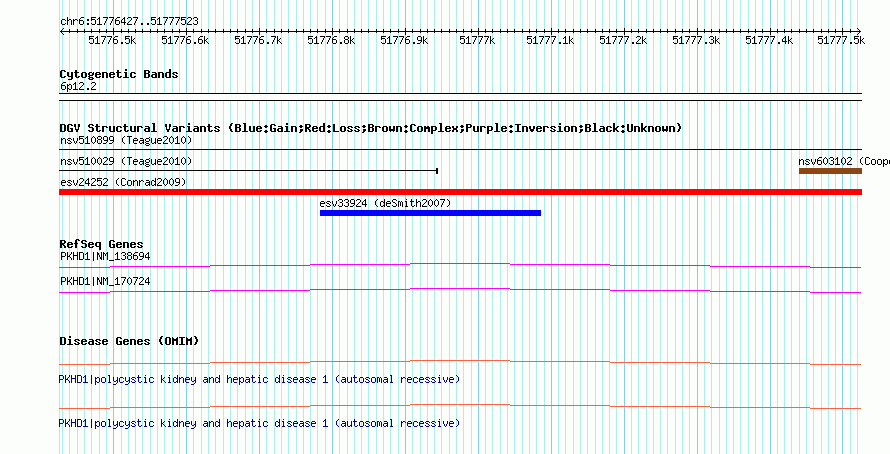Select the DGV Structural Variants track heading
The image size is (890, 454).
371,128
